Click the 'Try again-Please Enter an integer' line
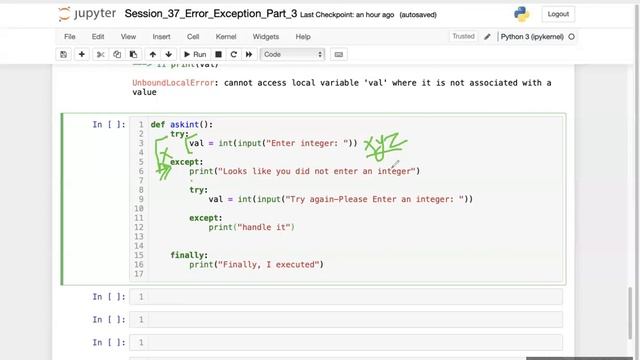This screenshot has height=360, width=640. coord(341,199)
